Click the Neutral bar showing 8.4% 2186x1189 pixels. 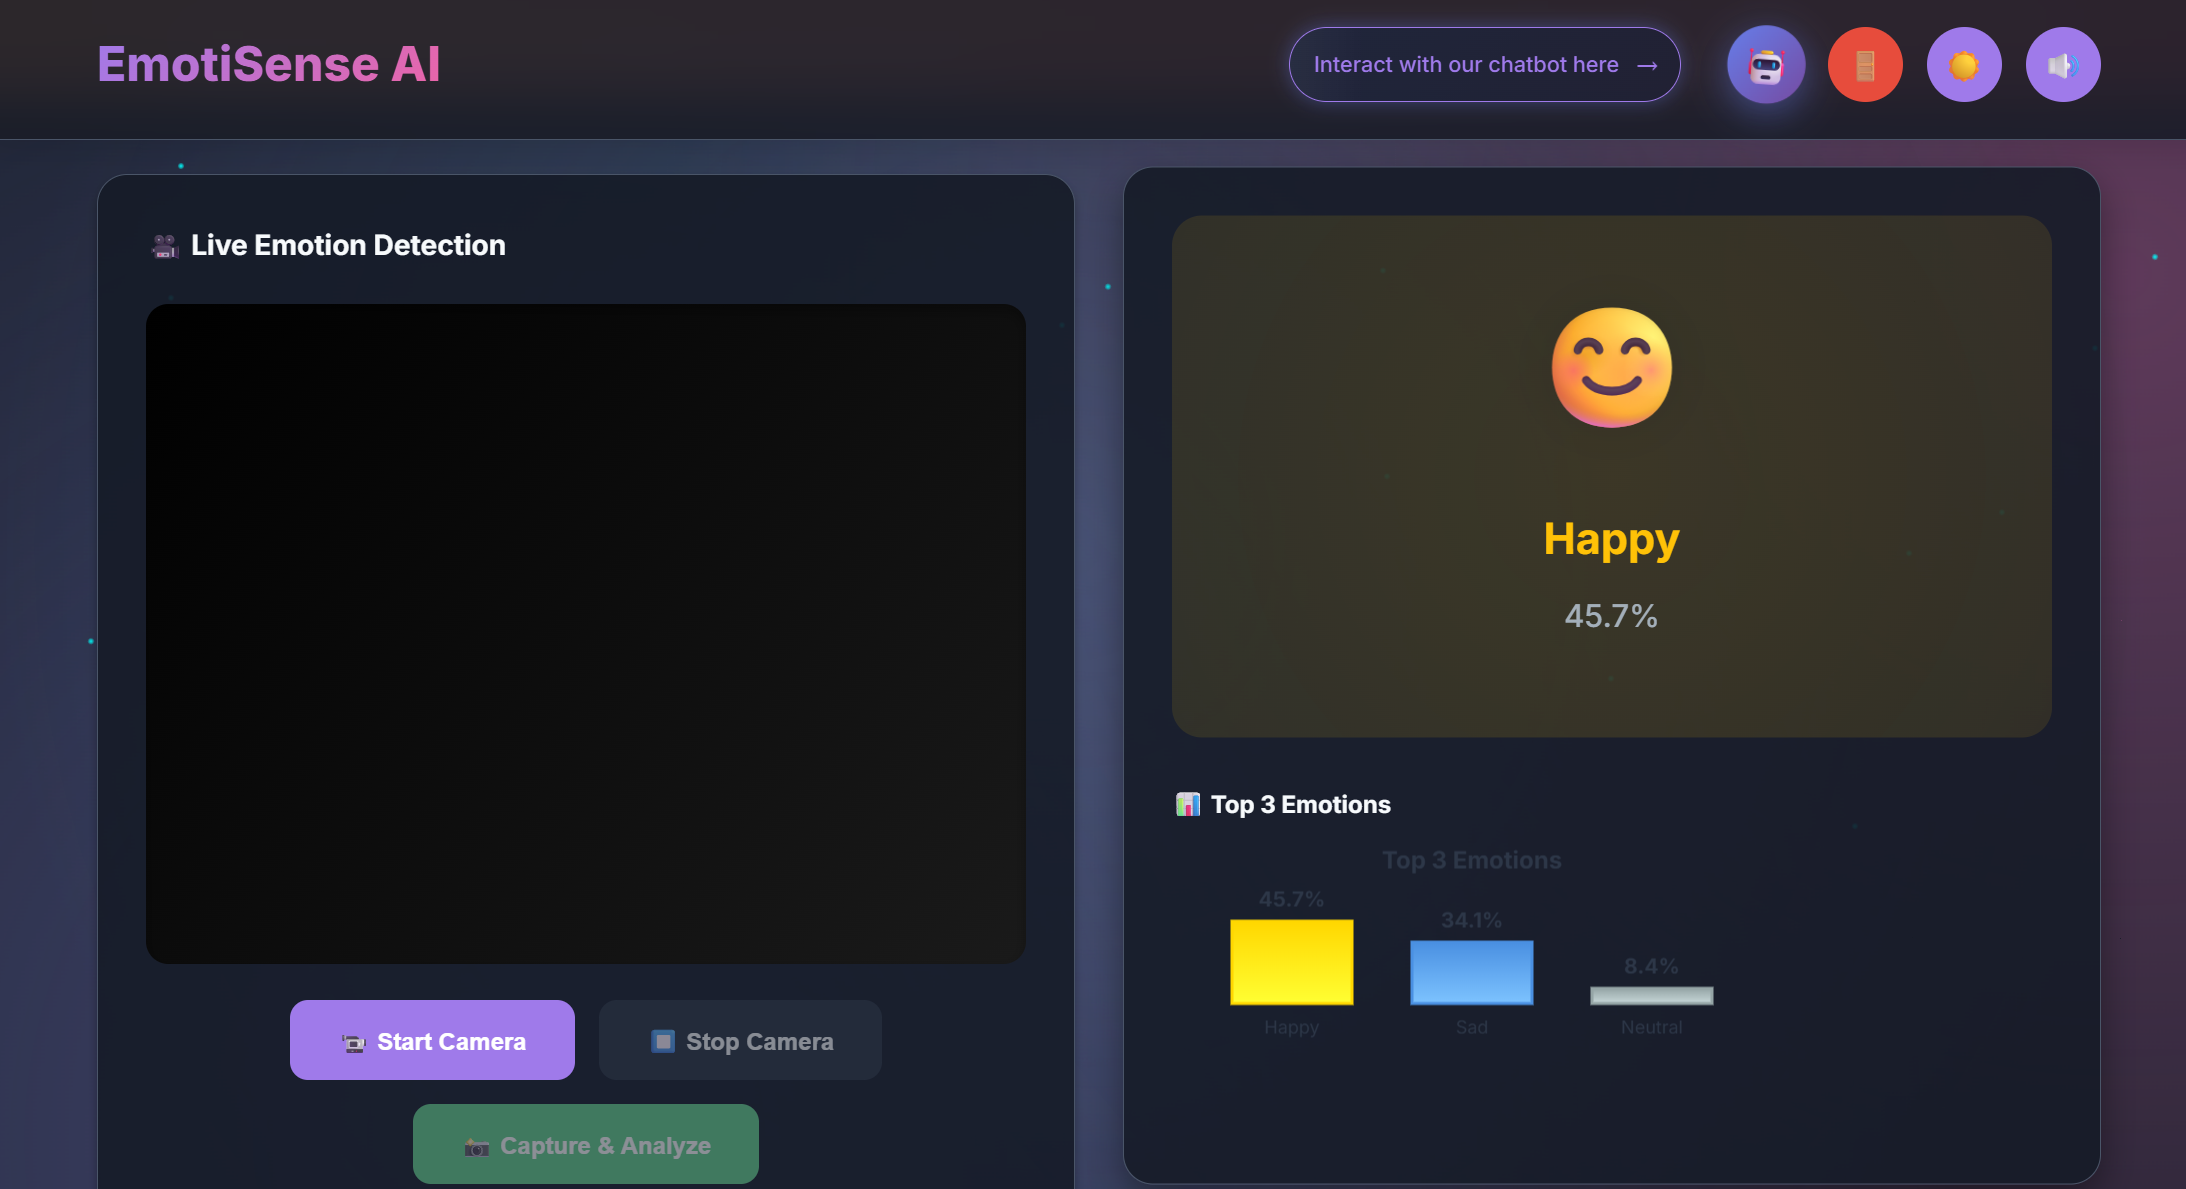coord(1650,996)
